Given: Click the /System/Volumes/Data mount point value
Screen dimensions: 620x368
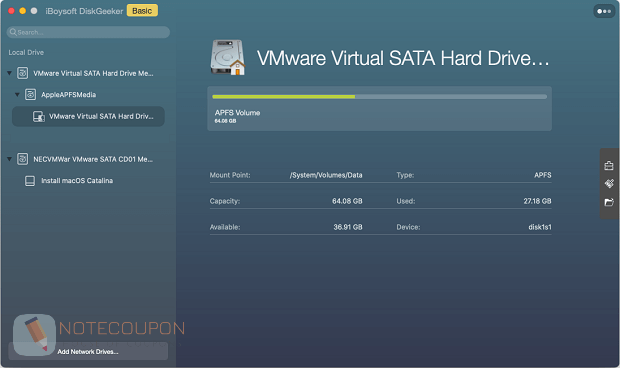Looking at the screenshot, I should point(326,175).
